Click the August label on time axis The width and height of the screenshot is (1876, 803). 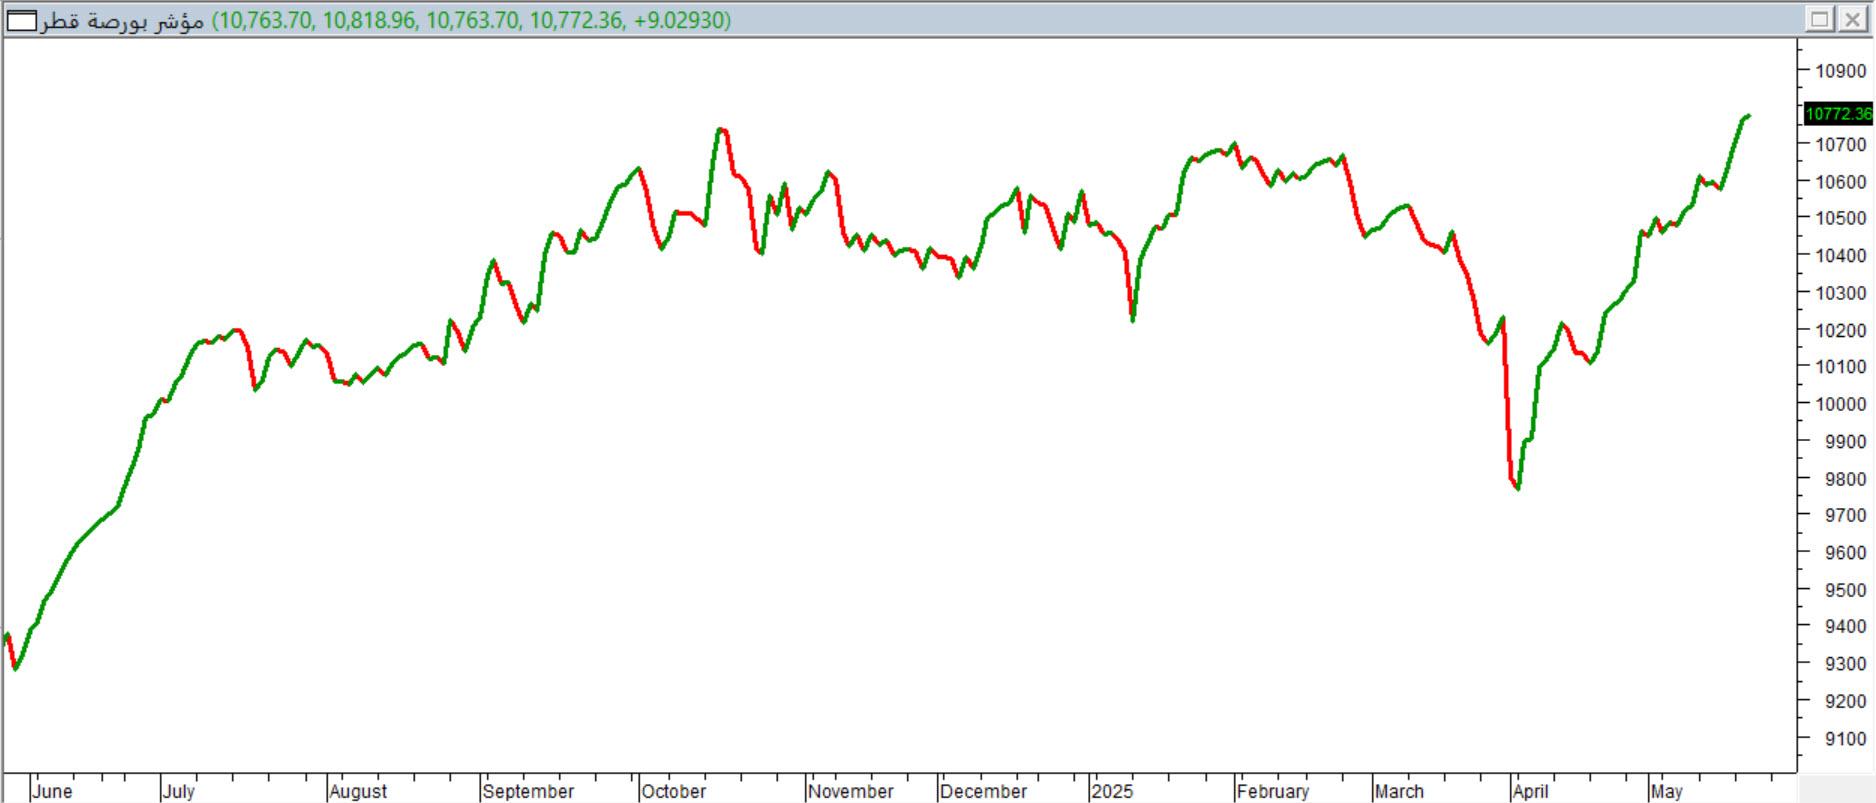pos(358,791)
